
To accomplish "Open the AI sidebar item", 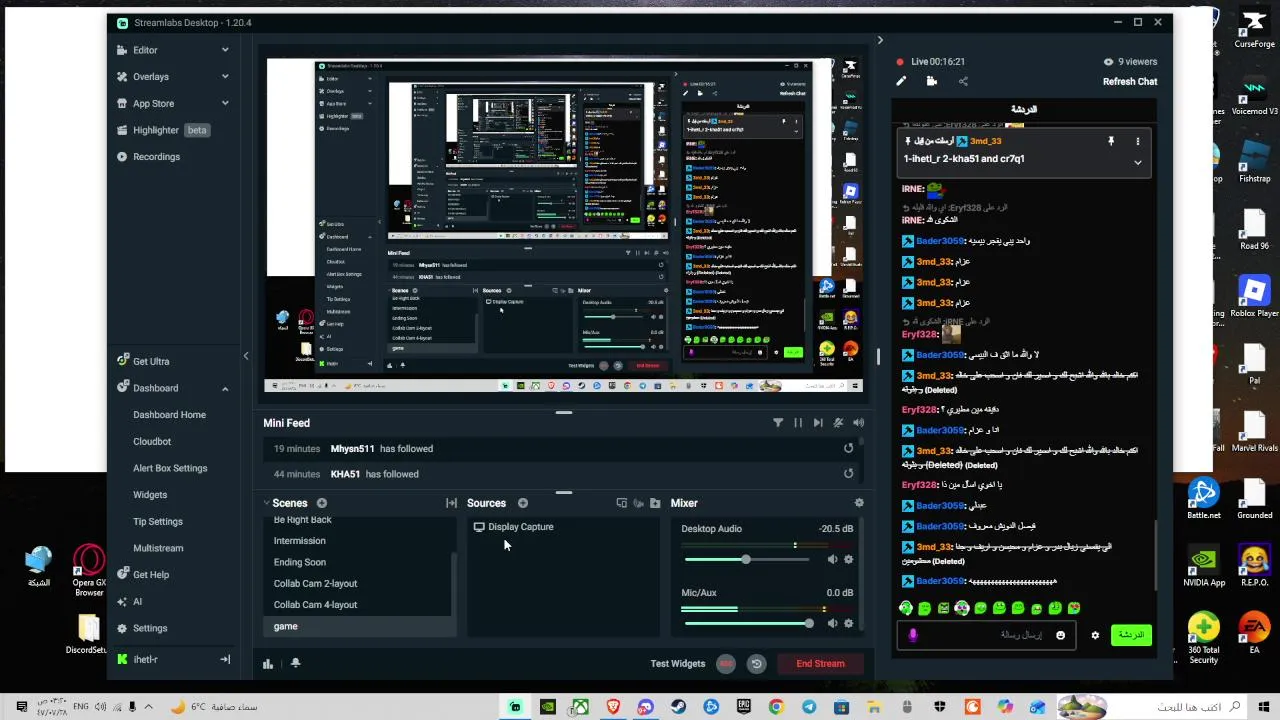I will pyautogui.click(x=137, y=602).
